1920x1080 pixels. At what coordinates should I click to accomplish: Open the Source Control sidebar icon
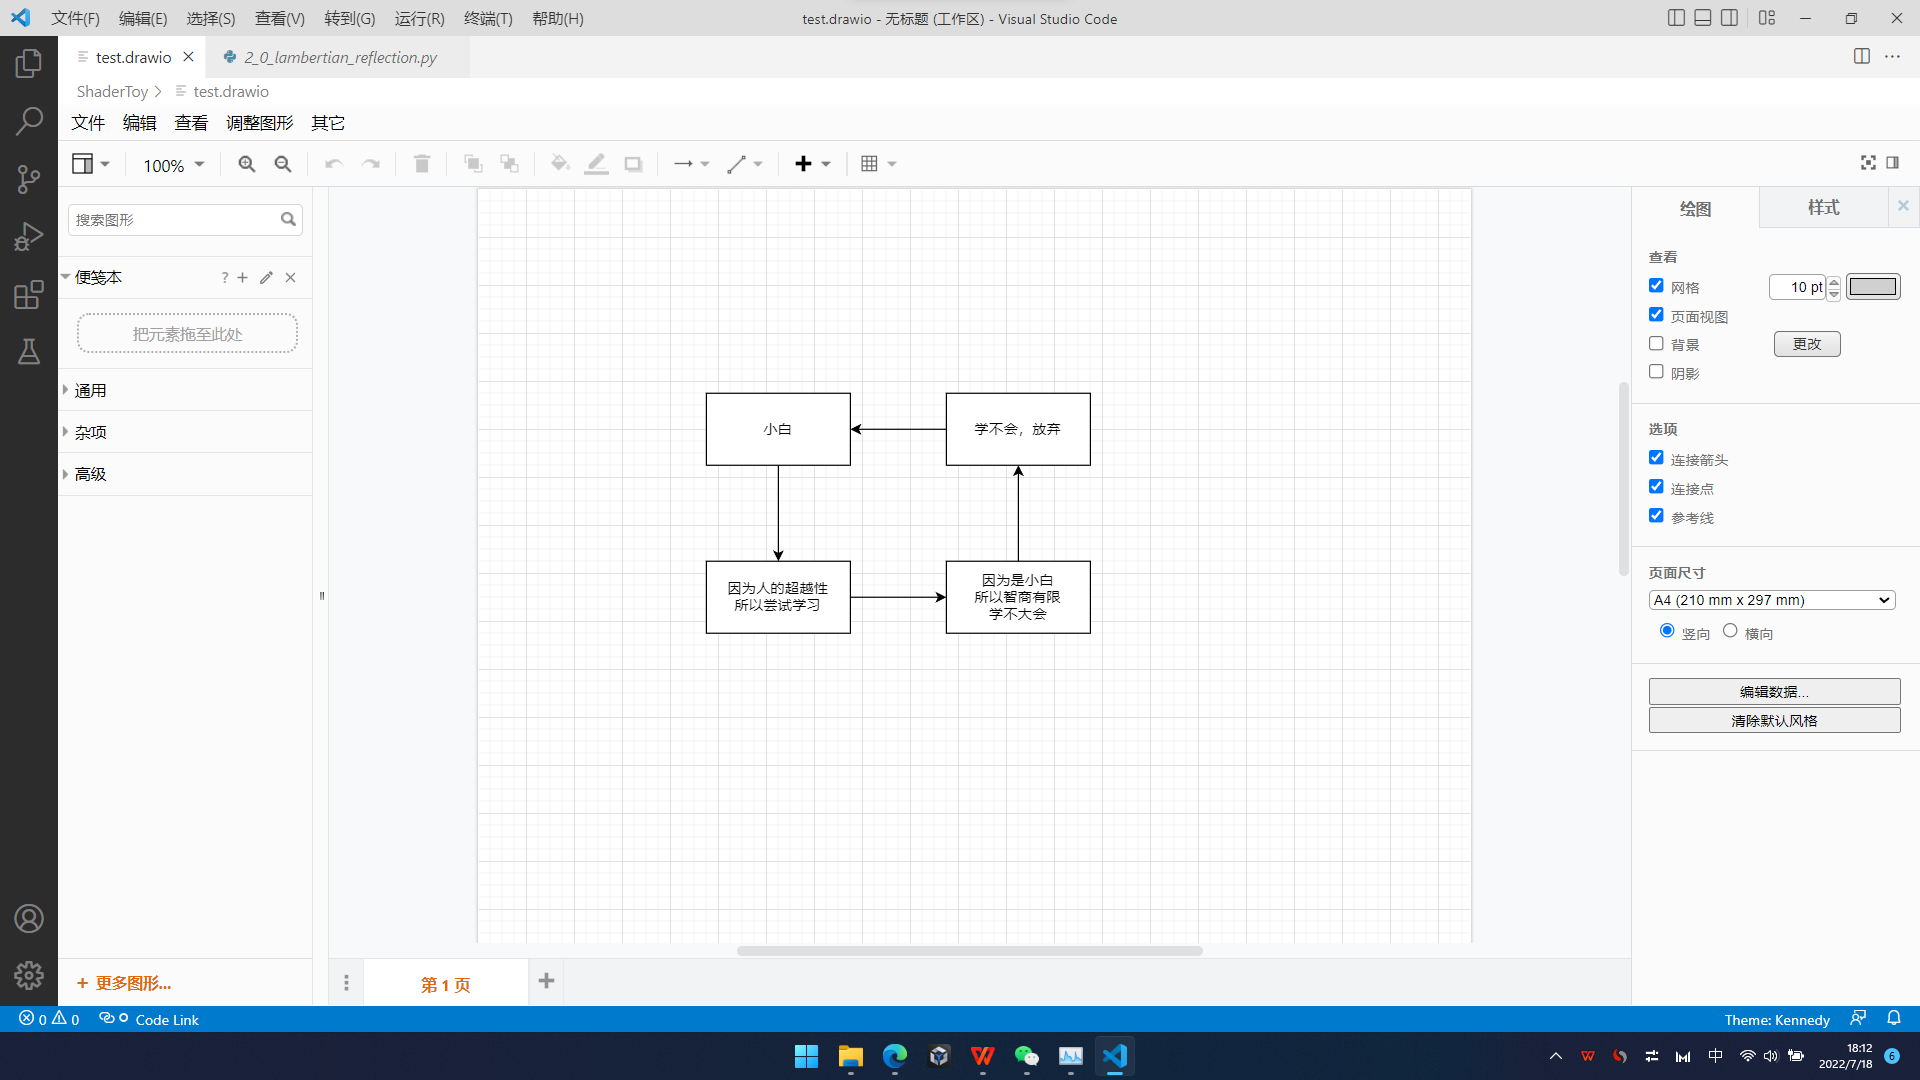click(29, 179)
